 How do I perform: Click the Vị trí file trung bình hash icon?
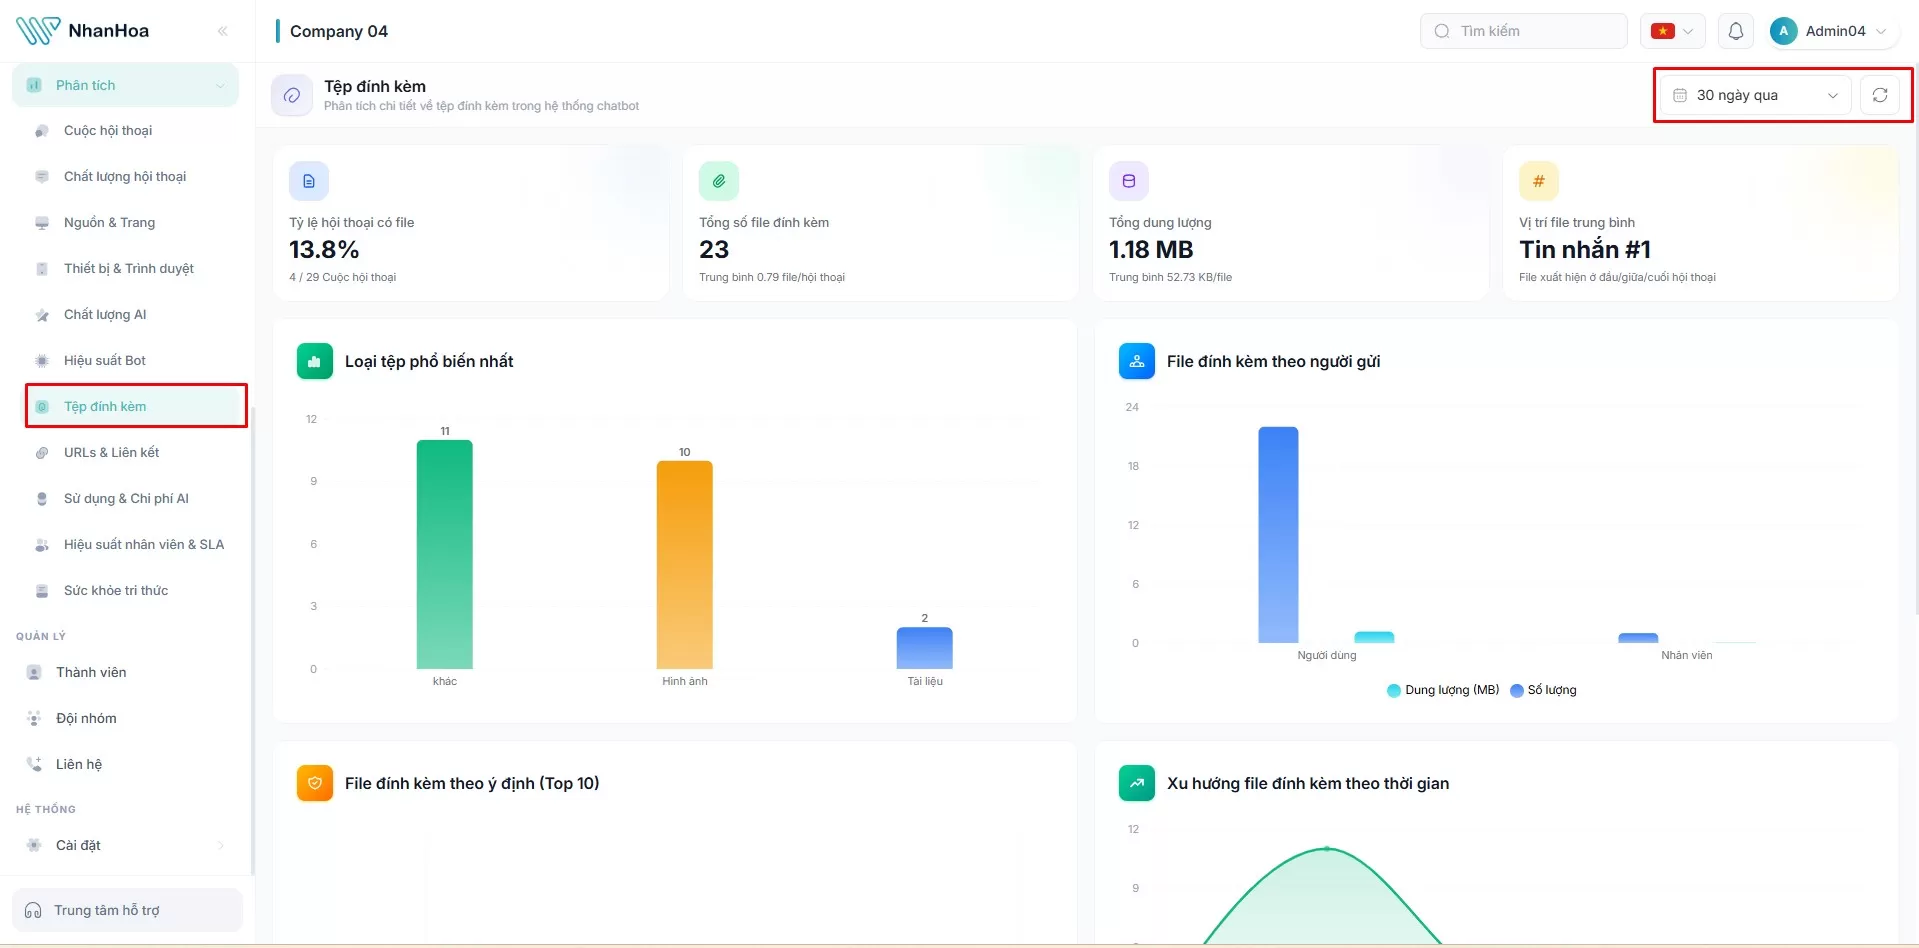[x=1539, y=181]
